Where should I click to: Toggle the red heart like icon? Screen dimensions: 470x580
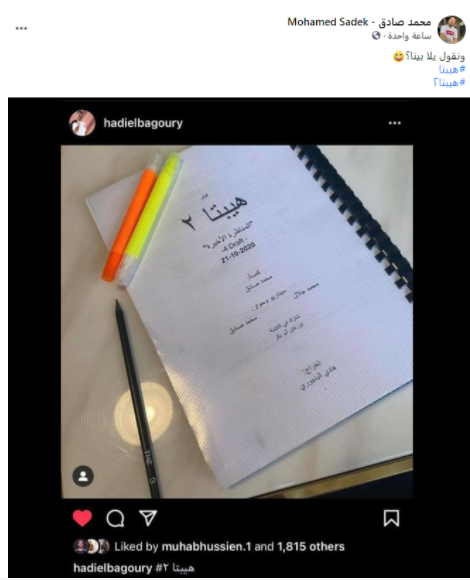coord(82,518)
